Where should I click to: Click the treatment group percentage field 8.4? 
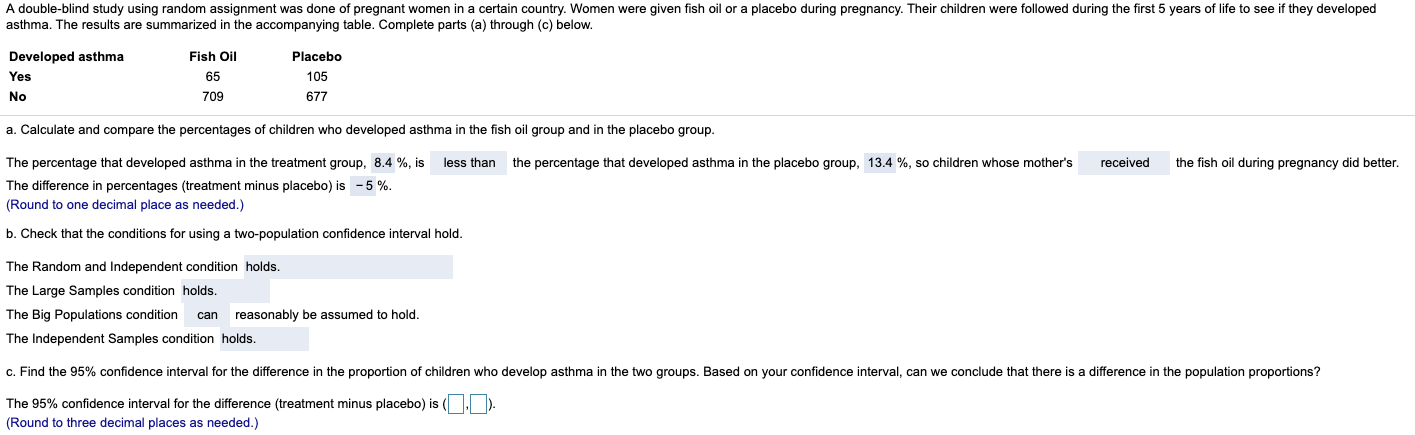pos(384,163)
